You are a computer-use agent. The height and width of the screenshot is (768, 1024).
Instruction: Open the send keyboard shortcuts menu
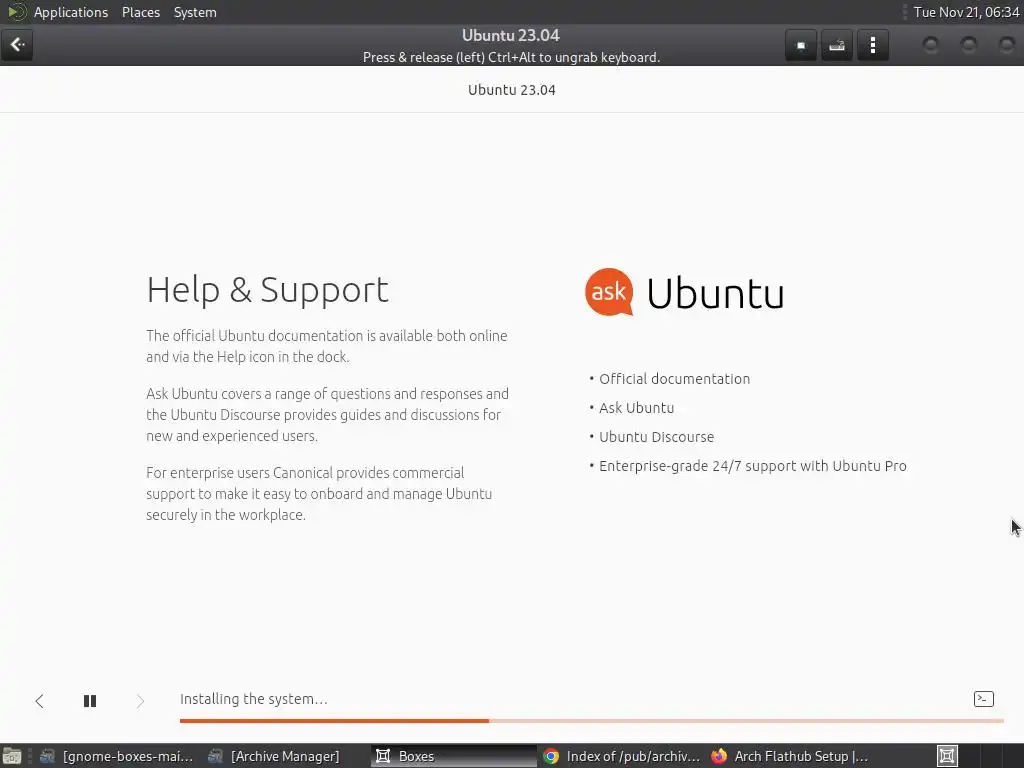837,45
